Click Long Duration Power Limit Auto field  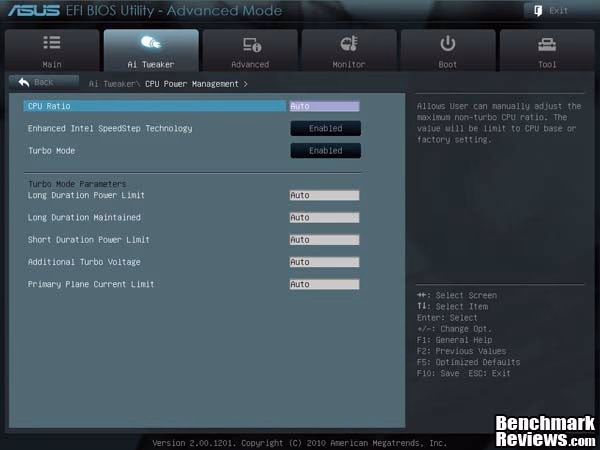click(x=324, y=195)
